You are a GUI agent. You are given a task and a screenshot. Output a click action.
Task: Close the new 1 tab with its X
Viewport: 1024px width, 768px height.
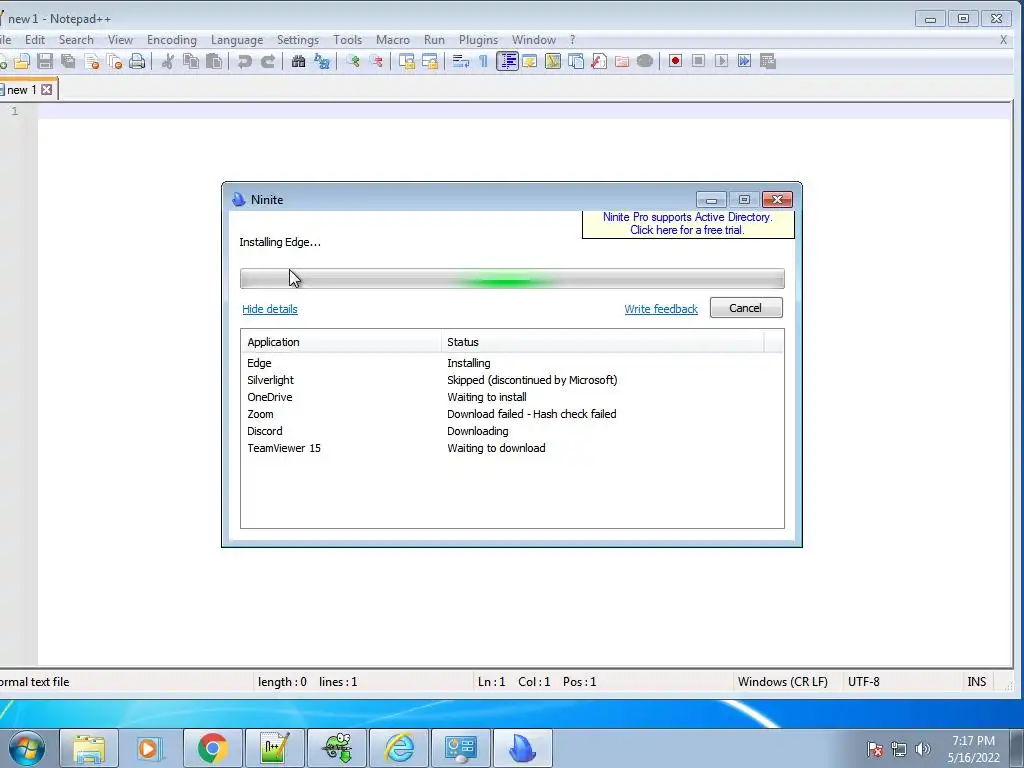click(46, 89)
